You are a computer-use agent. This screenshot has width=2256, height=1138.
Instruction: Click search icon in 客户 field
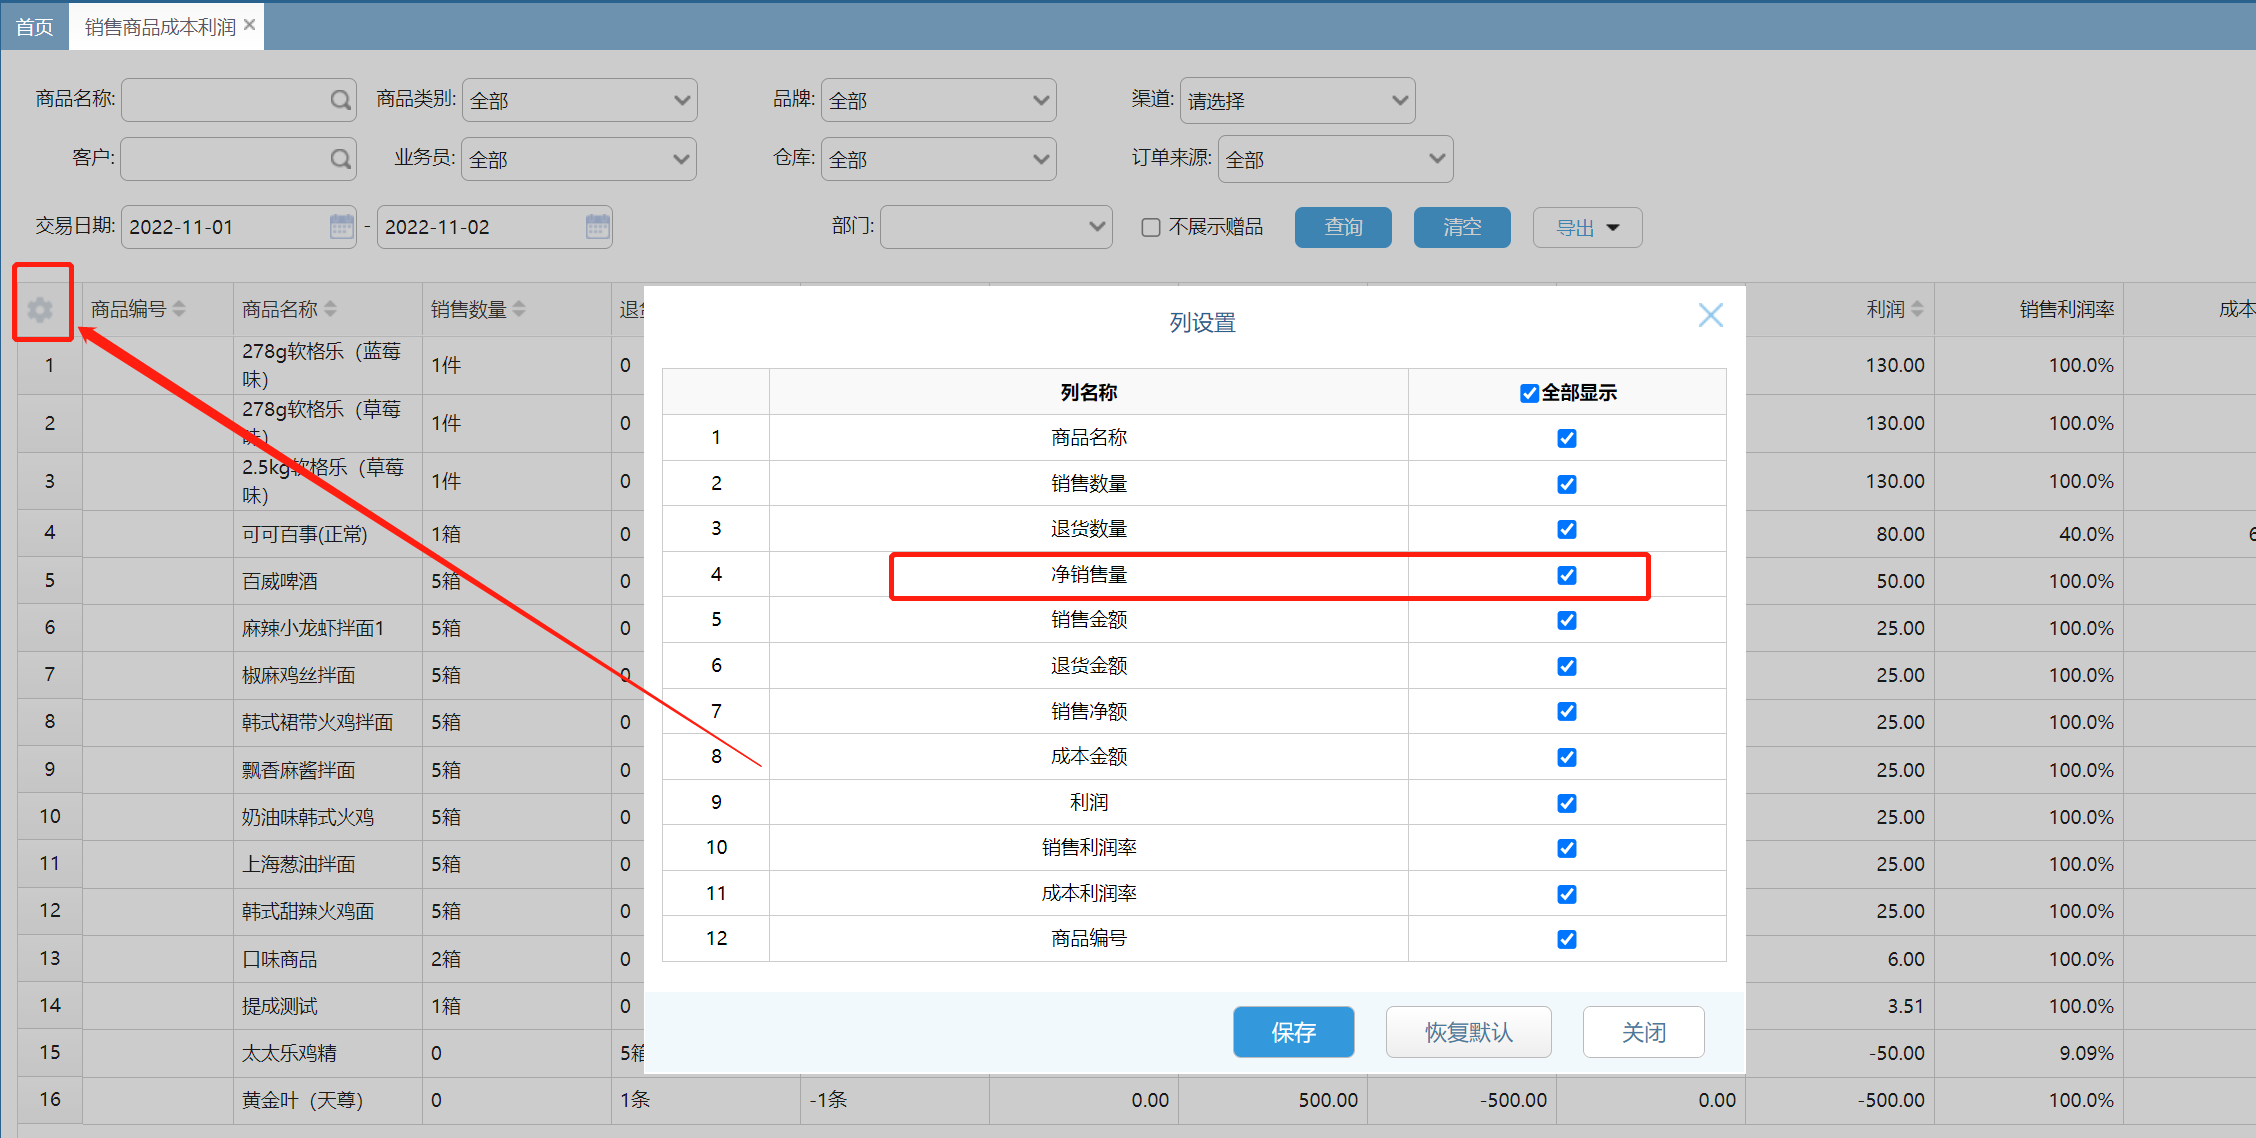(340, 159)
